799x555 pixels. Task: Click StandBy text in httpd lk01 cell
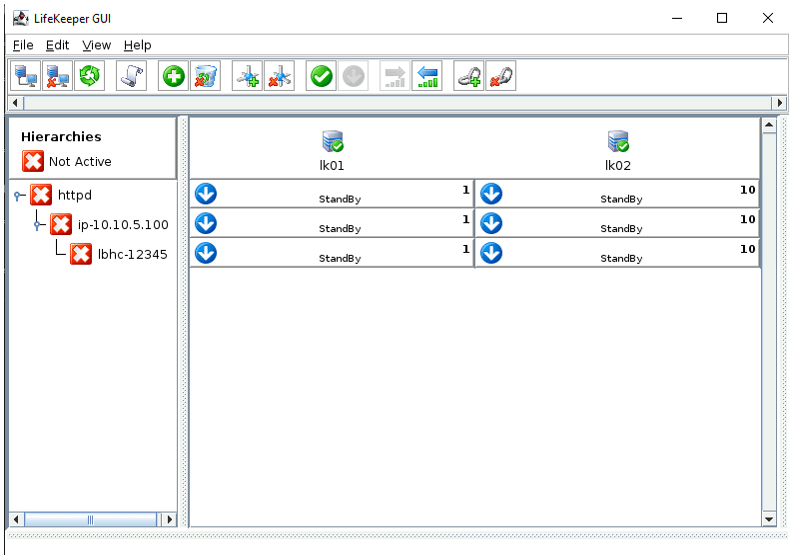point(340,199)
